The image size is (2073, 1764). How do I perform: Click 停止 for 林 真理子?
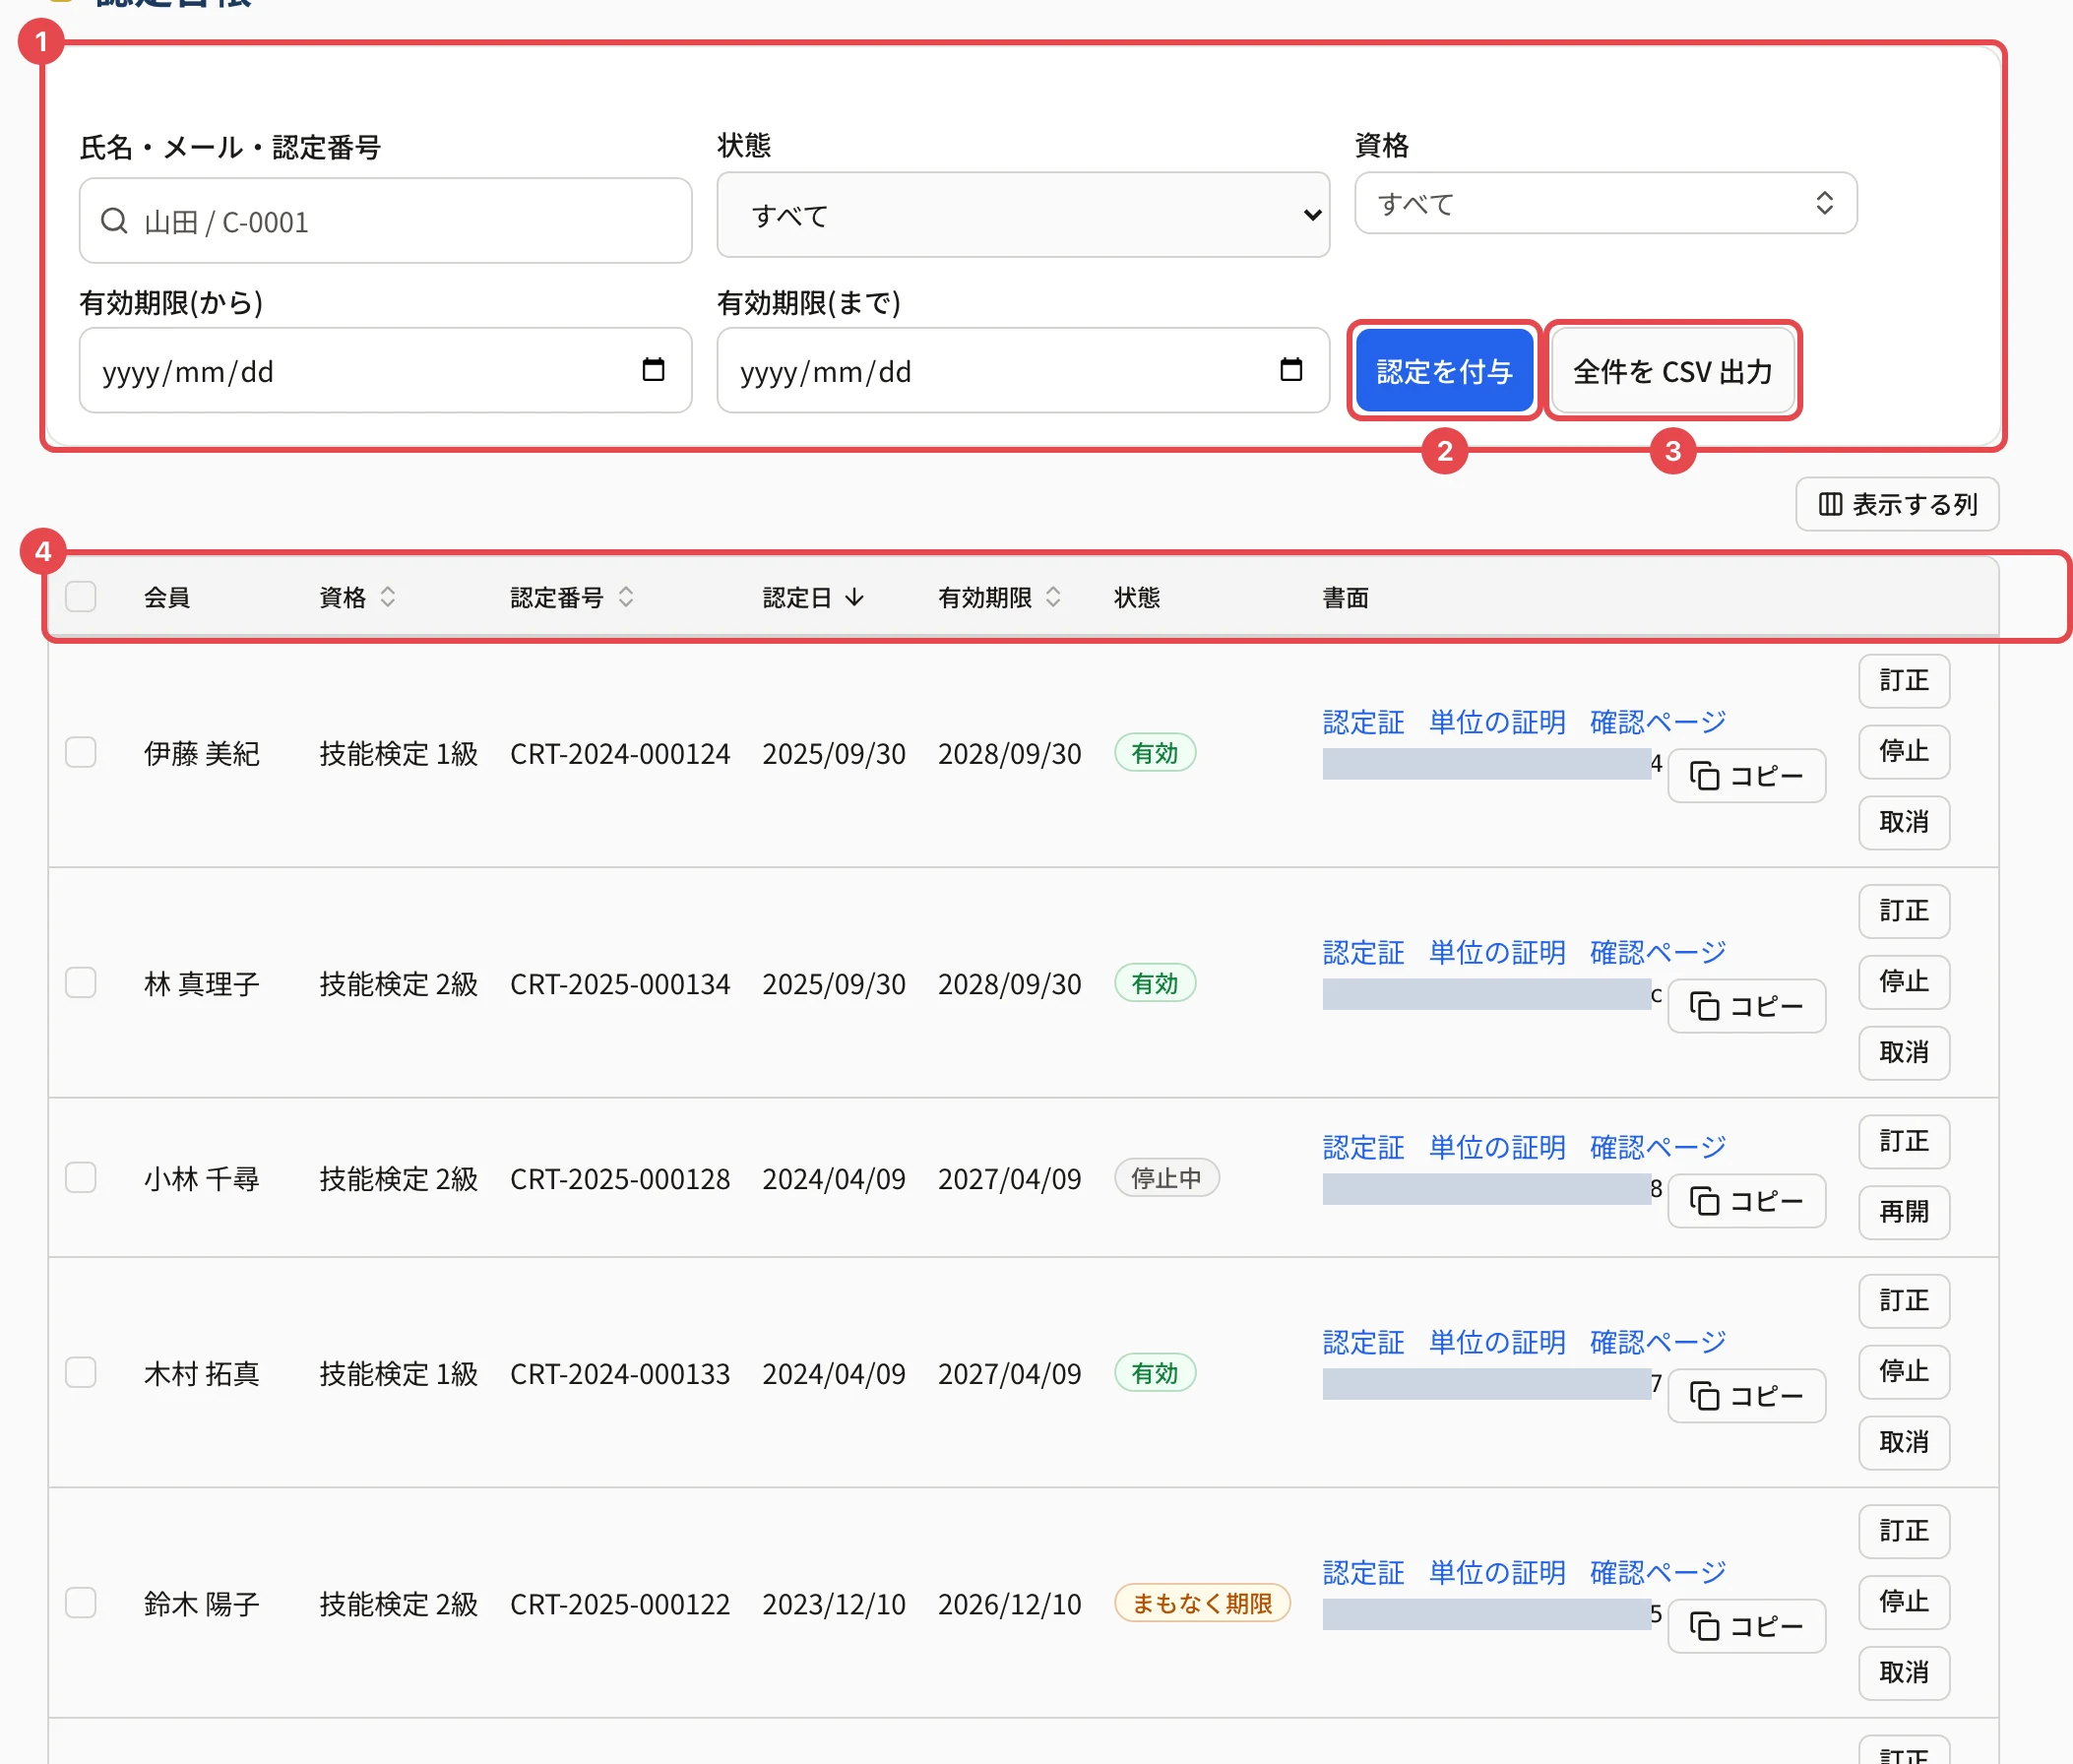[x=1904, y=982]
